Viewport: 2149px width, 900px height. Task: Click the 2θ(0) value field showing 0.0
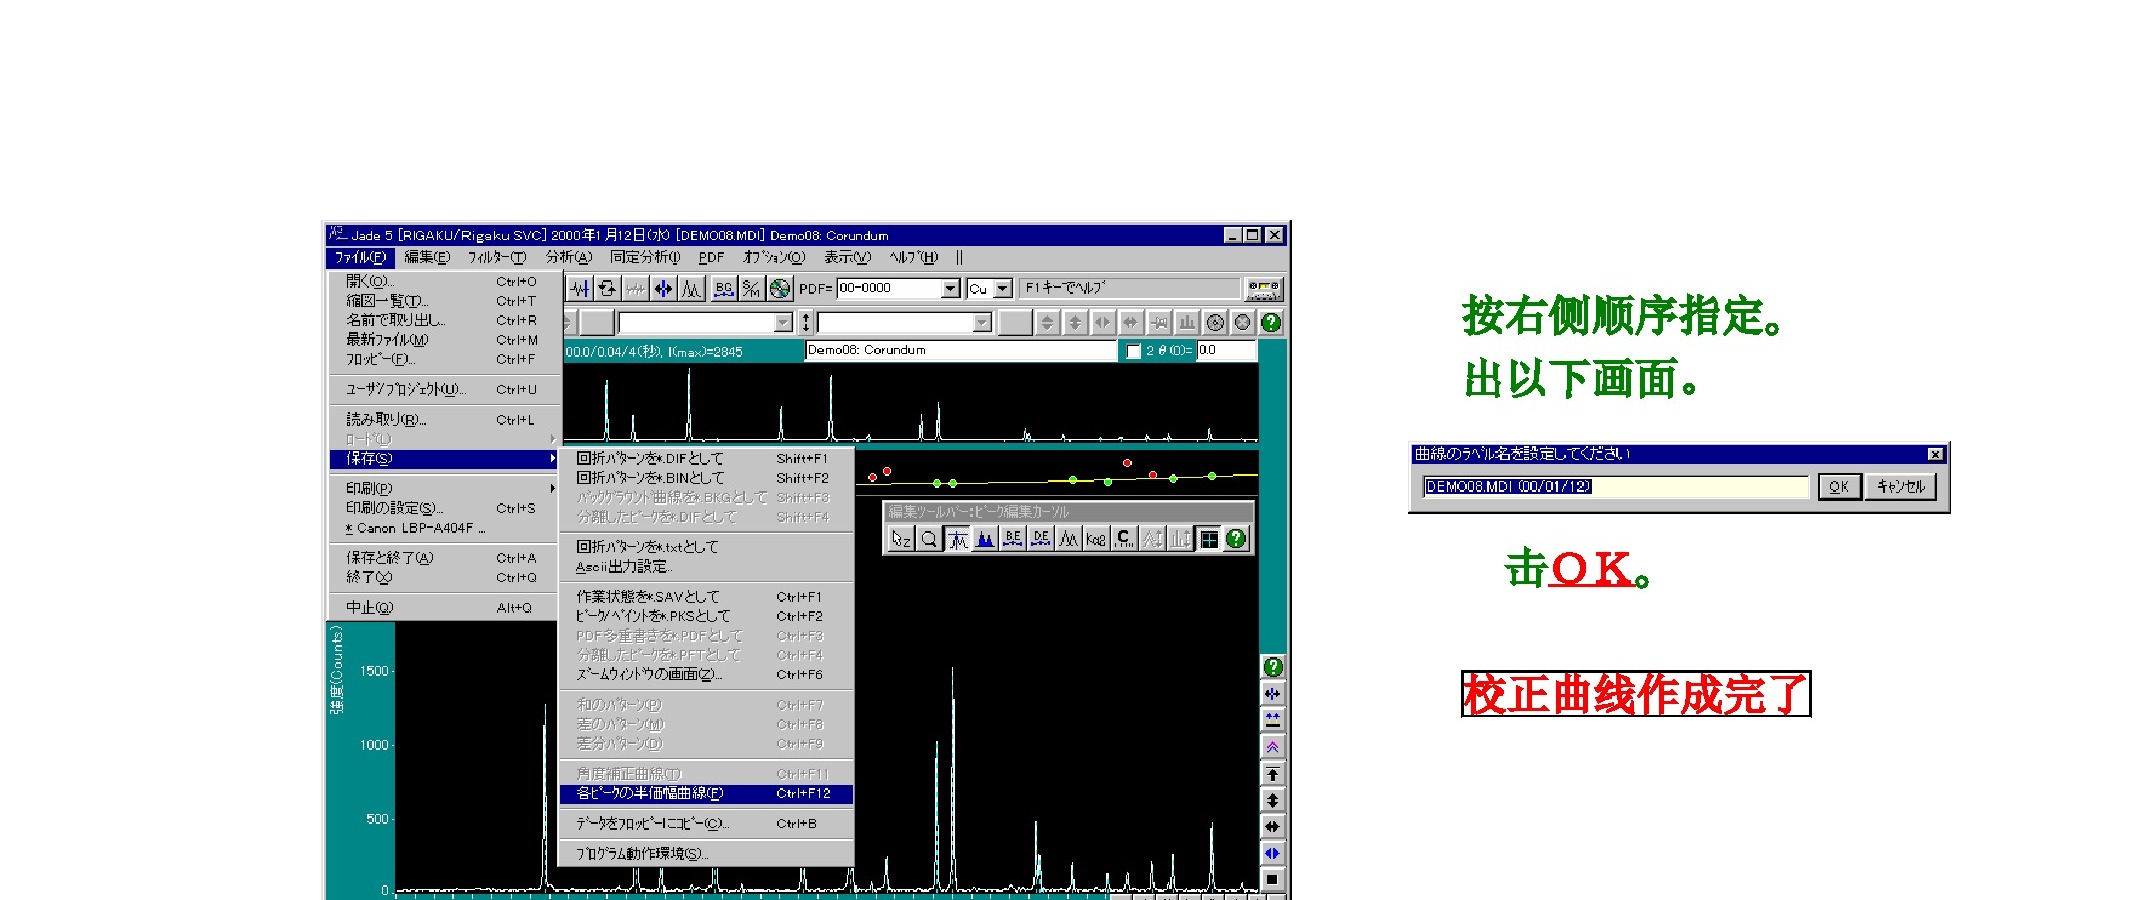(x=1225, y=351)
